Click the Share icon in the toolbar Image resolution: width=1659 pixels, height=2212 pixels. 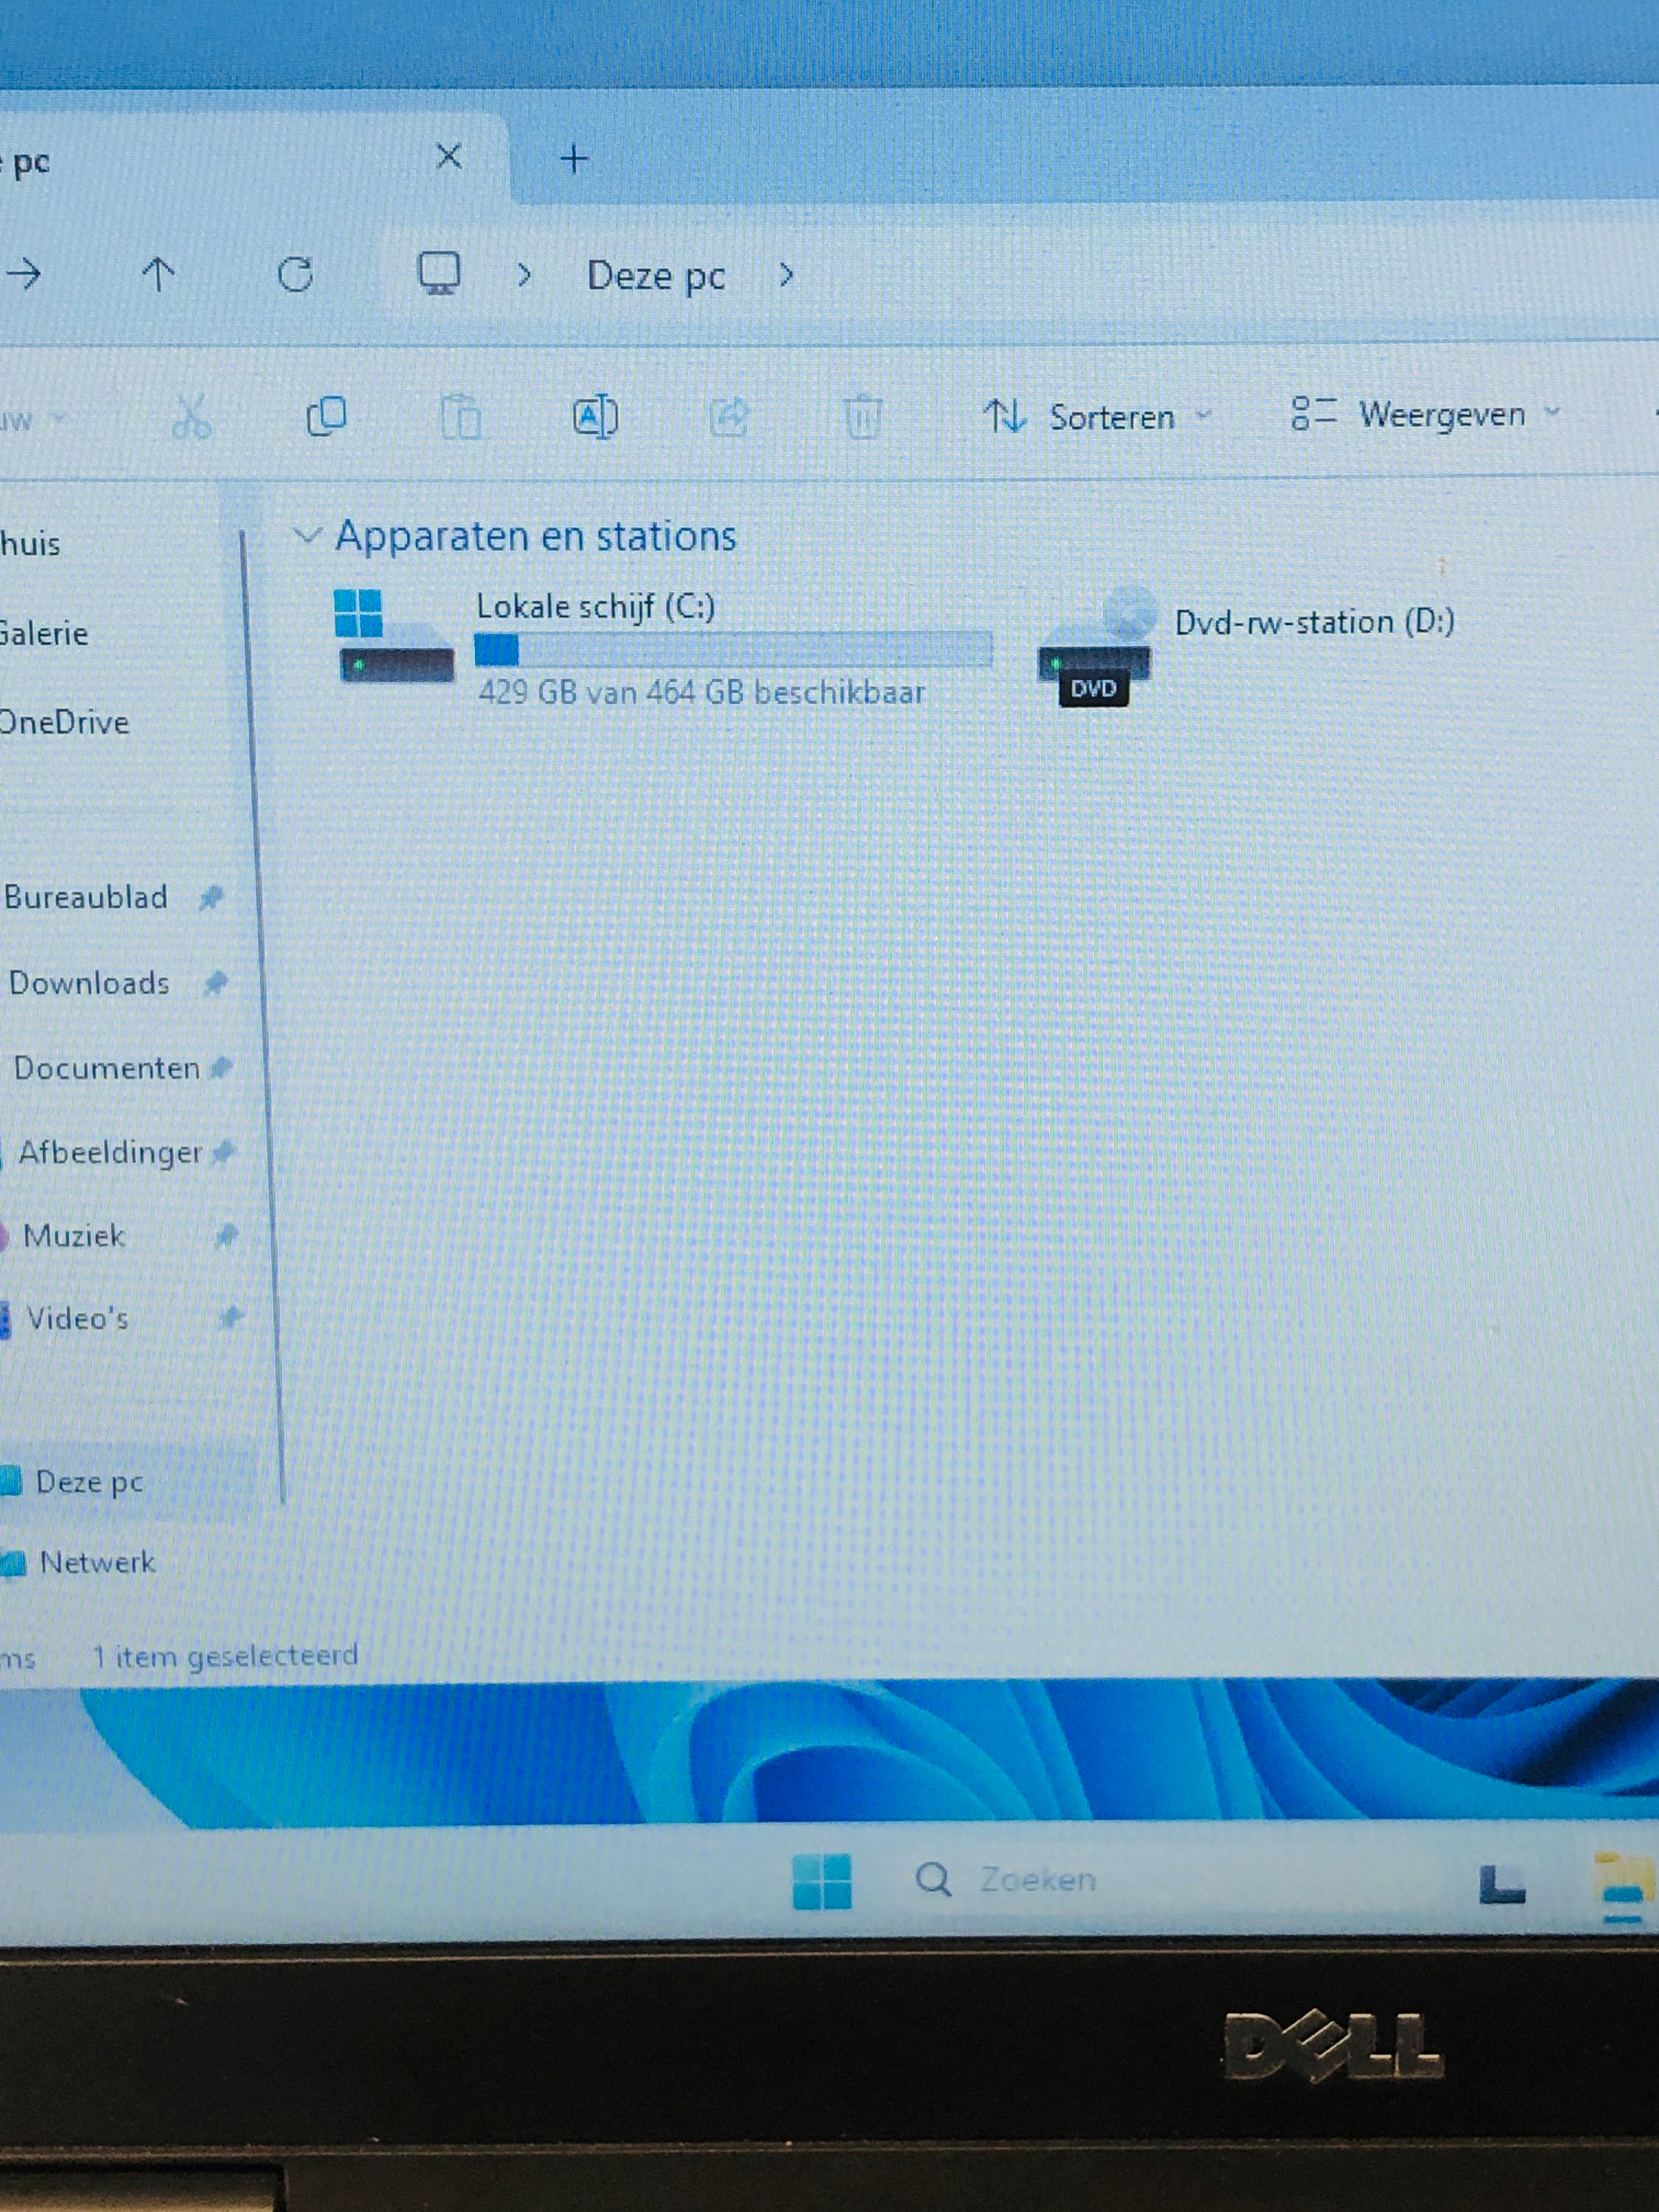(729, 417)
